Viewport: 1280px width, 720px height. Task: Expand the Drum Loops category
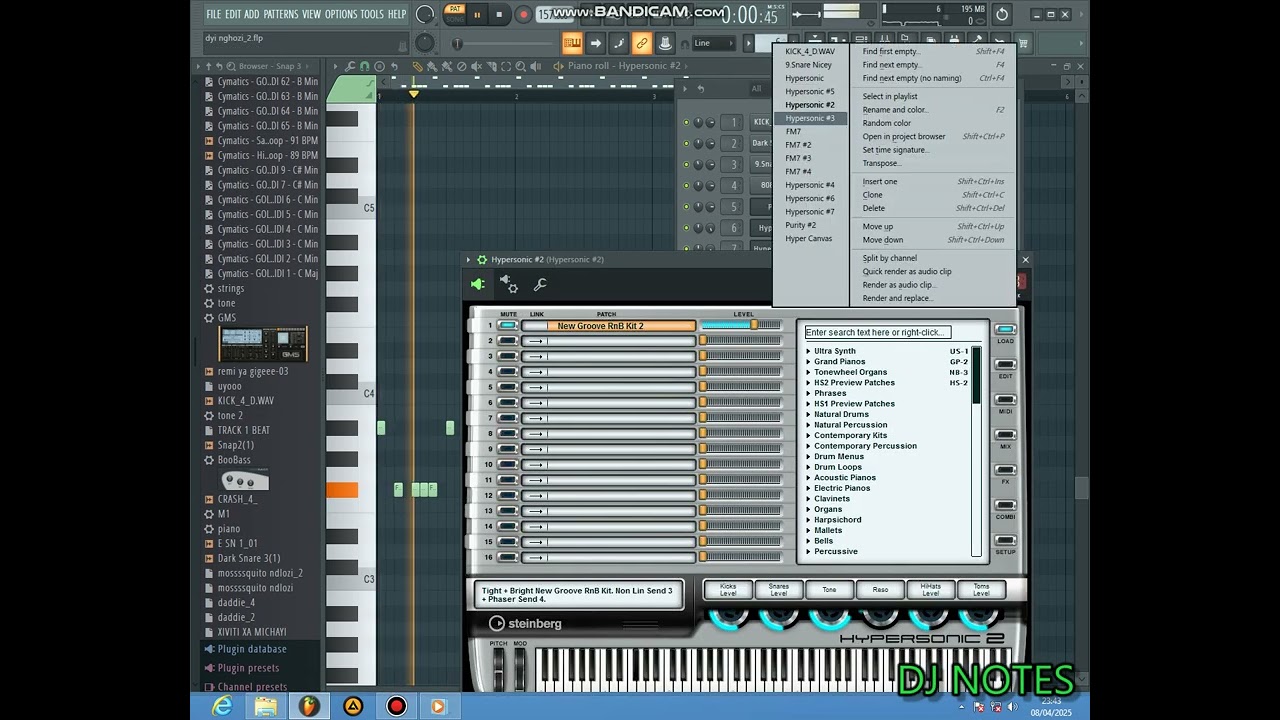pos(809,467)
